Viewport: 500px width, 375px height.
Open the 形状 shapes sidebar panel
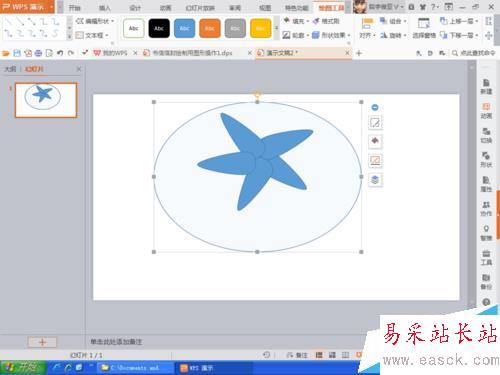486,160
